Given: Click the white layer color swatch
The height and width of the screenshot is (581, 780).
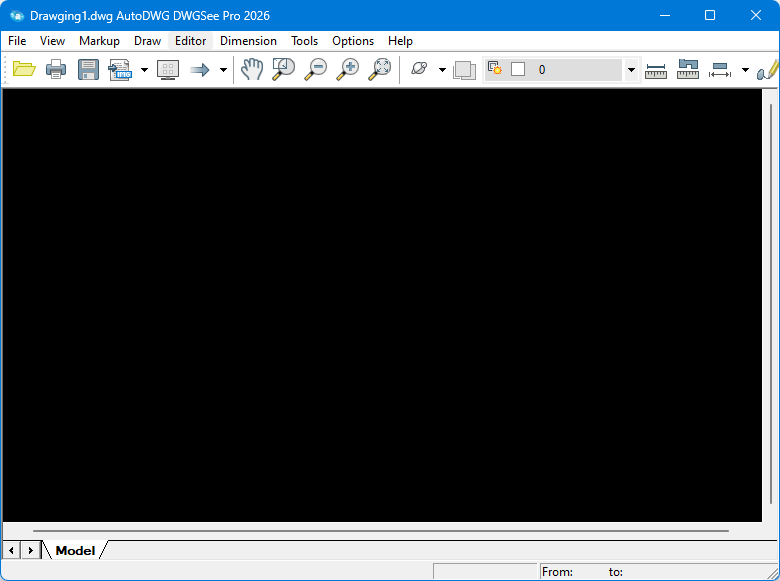Looking at the screenshot, I should tap(518, 69).
